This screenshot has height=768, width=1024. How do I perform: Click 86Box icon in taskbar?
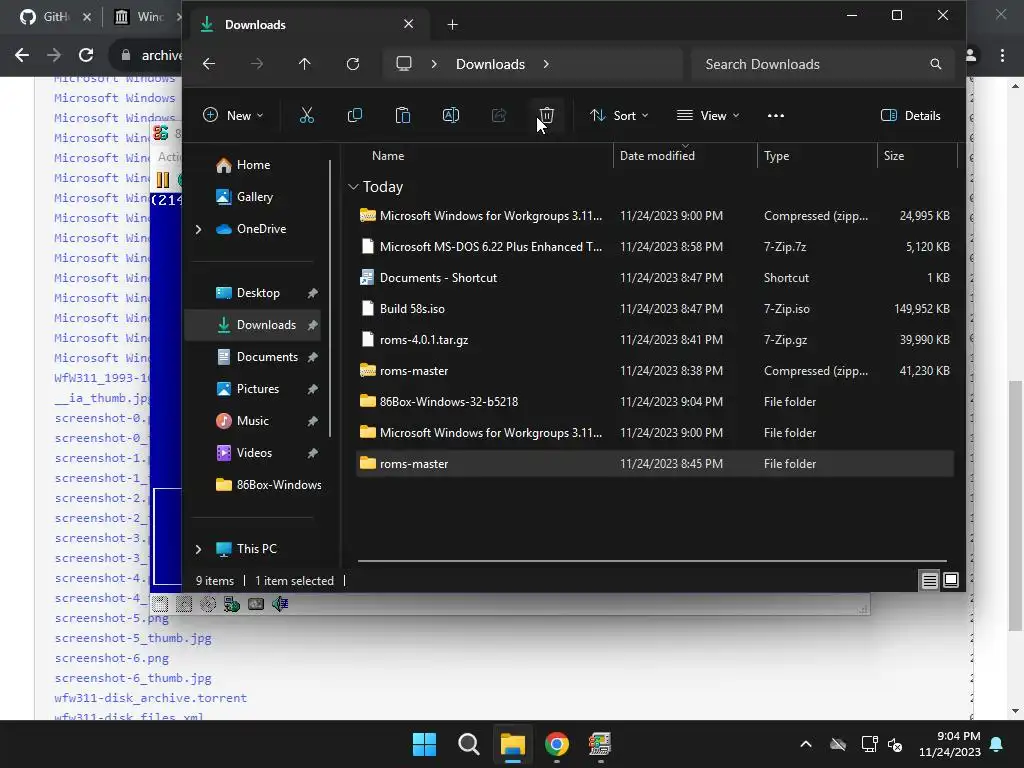pyautogui.click(x=600, y=744)
